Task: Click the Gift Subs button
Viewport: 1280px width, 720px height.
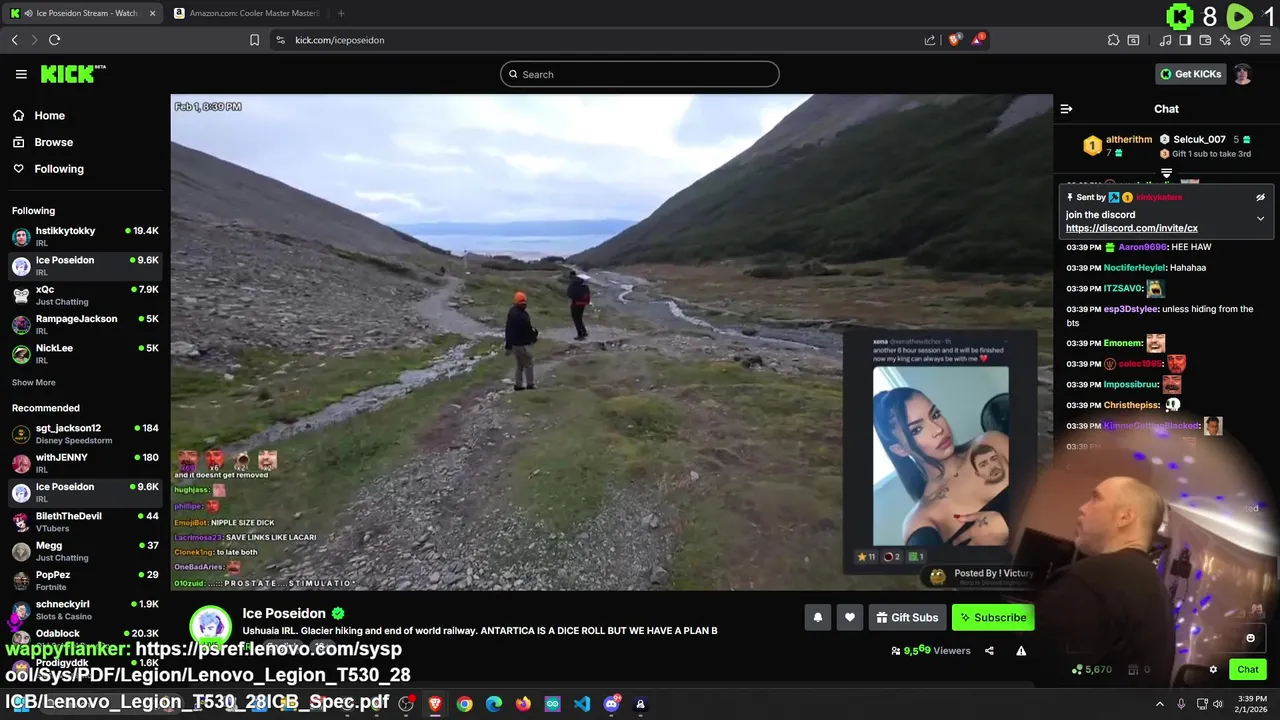Action: [x=907, y=618]
